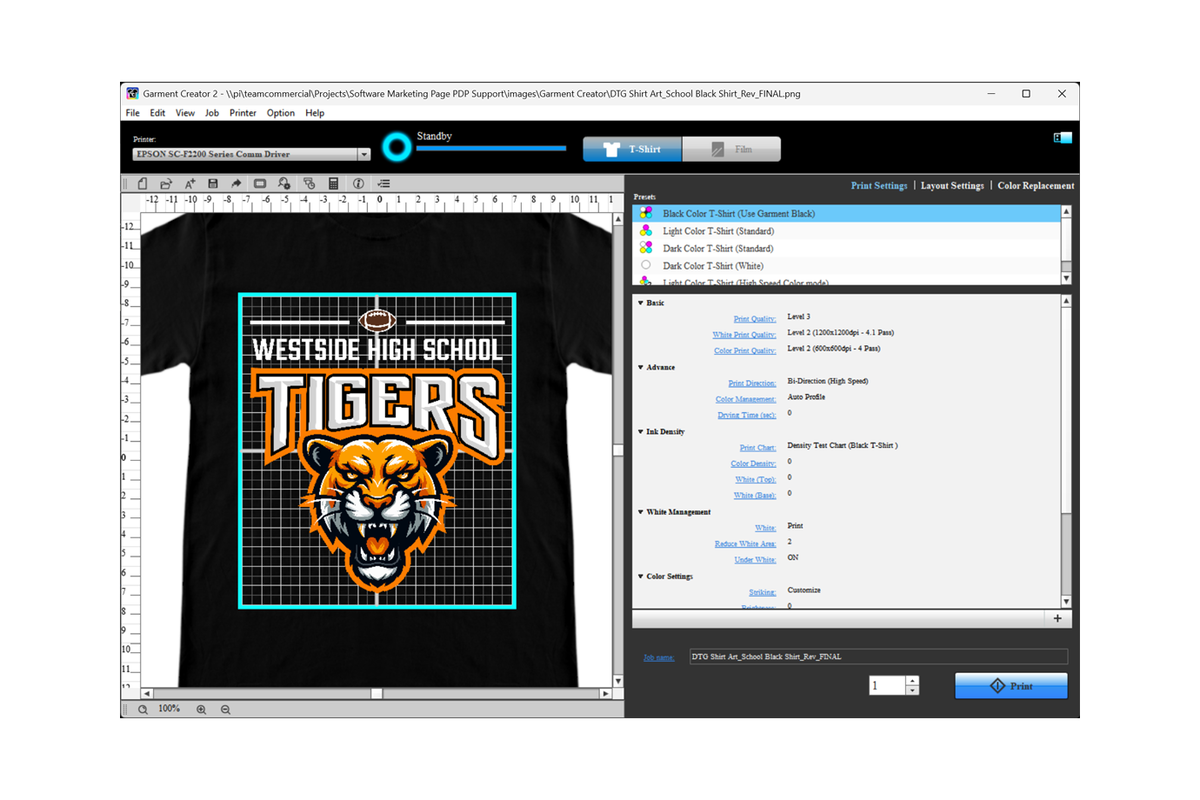Click the preview horizontal scrollbar thumb
The width and height of the screenshot is (1200, 800).
[377, 693]
